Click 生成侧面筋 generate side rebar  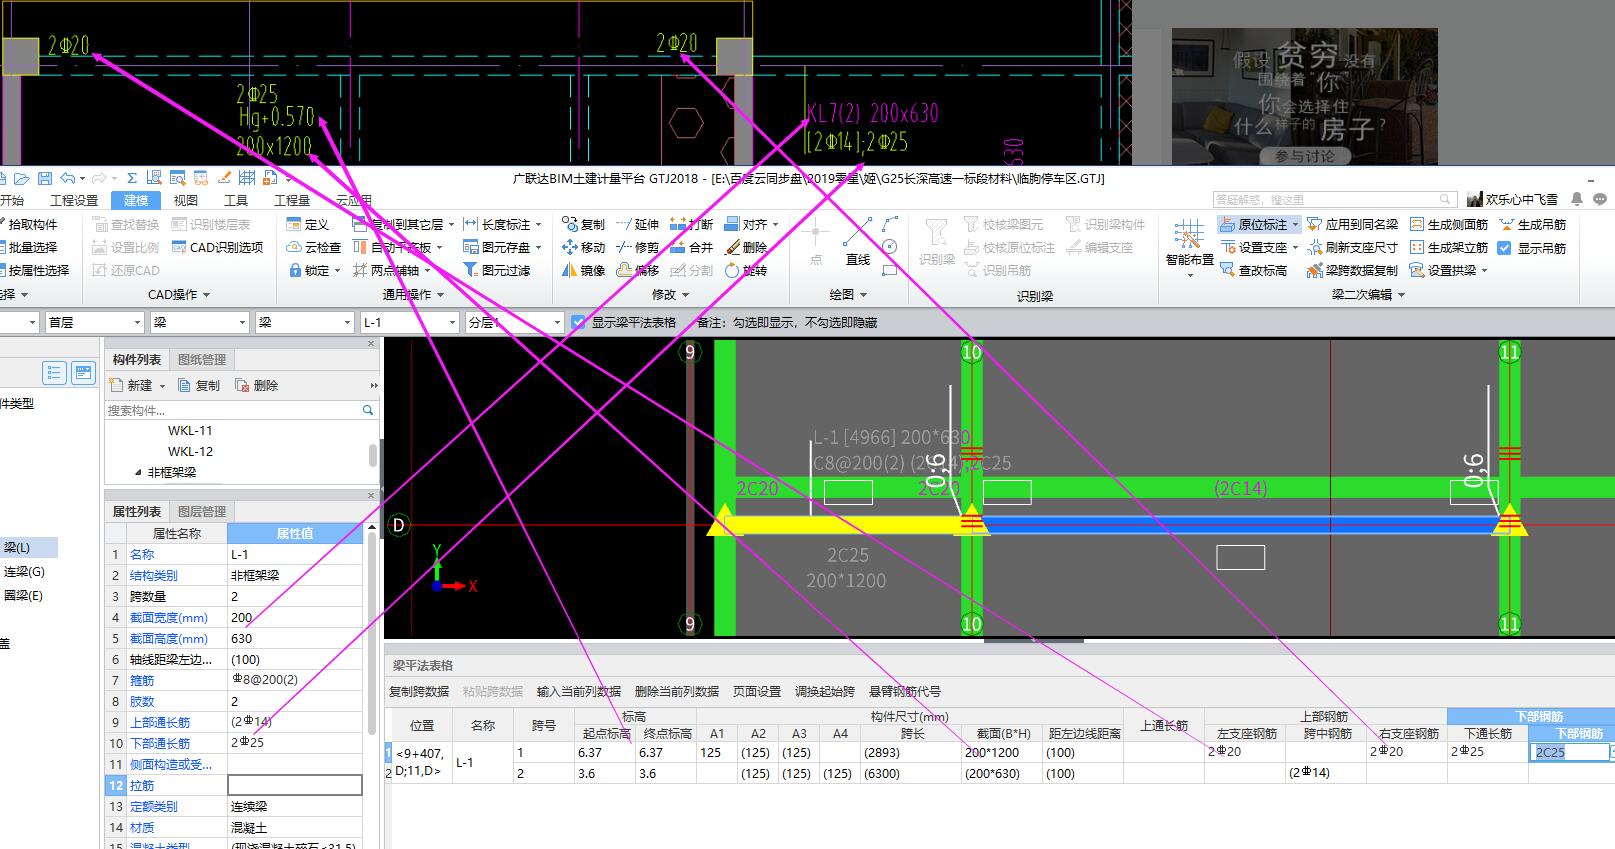click(x=1448, y=224)
